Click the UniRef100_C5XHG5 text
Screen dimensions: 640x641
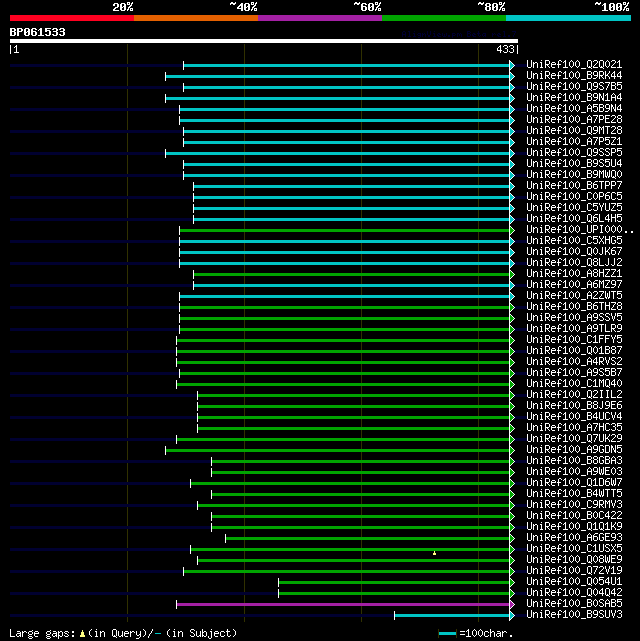coord(574,241)
